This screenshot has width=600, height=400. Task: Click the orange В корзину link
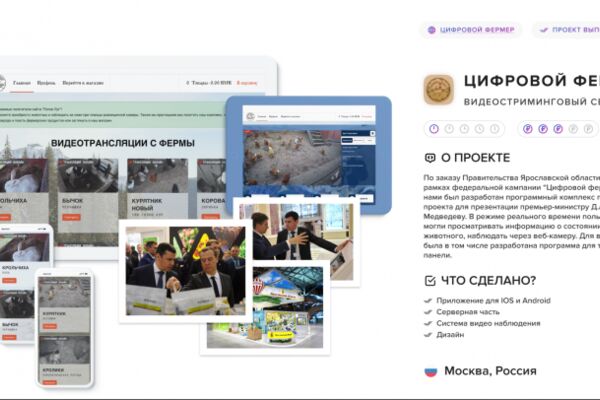click(247, 83)
